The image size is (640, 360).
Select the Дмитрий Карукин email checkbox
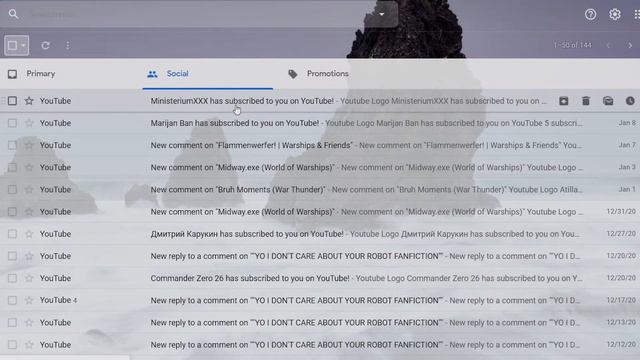[x=12, y=234]
